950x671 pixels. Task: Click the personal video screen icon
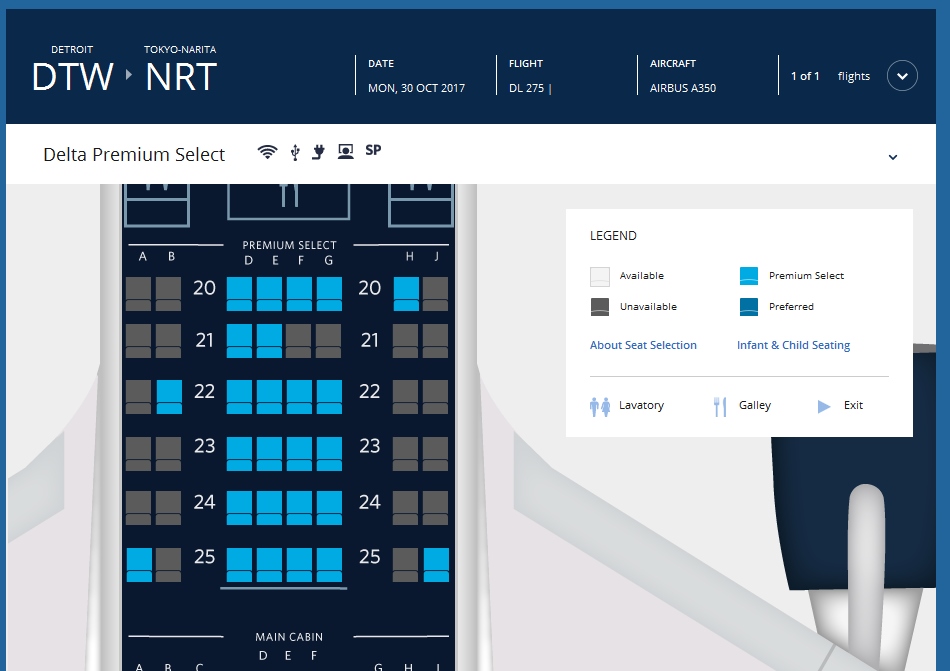[345, 152]
